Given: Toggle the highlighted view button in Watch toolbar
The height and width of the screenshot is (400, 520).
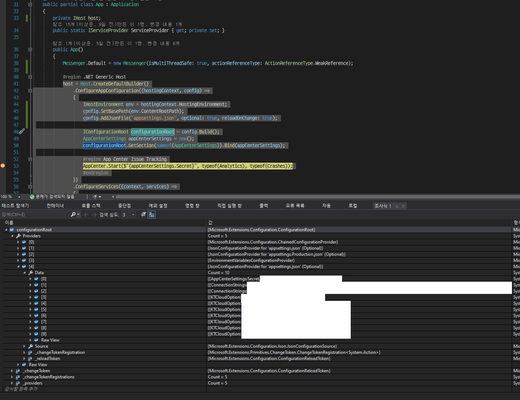Looking at the screenshot, I should point(152,215).
